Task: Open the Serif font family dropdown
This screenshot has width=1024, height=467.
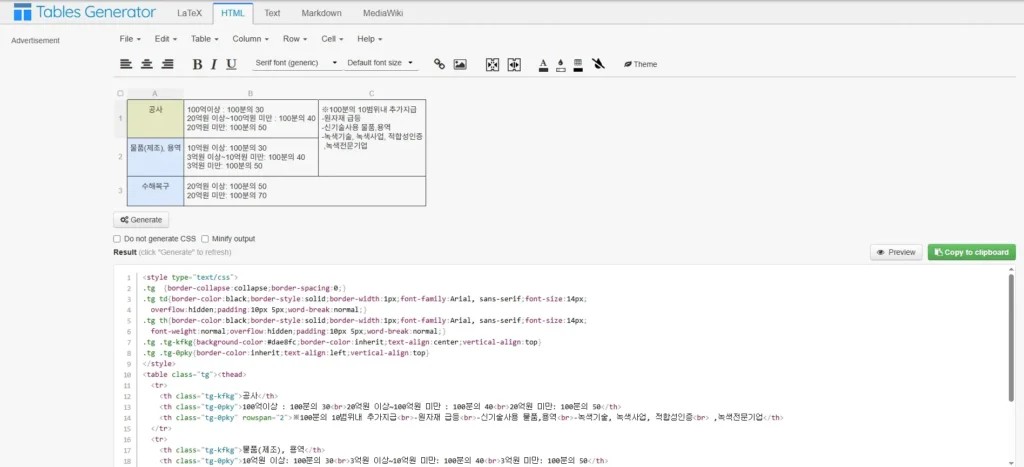Action: click(296, 63)
